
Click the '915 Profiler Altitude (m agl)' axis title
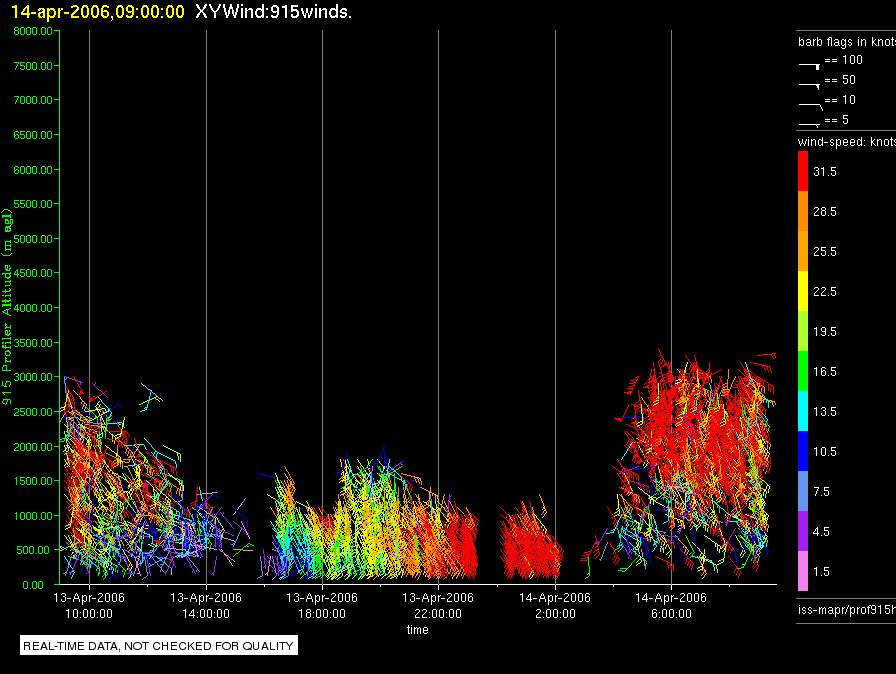(7, 307)
